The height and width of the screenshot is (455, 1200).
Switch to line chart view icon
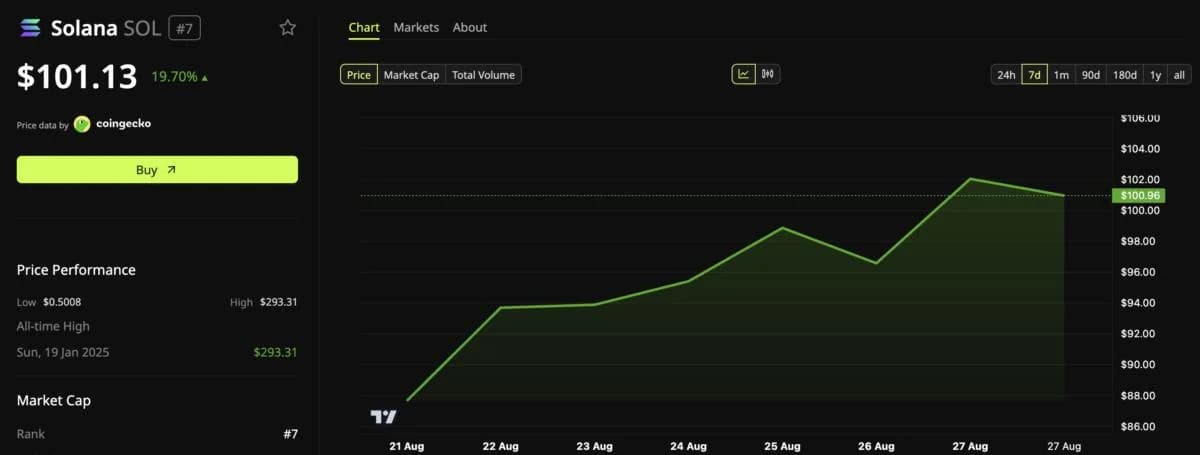click(744, 74)
